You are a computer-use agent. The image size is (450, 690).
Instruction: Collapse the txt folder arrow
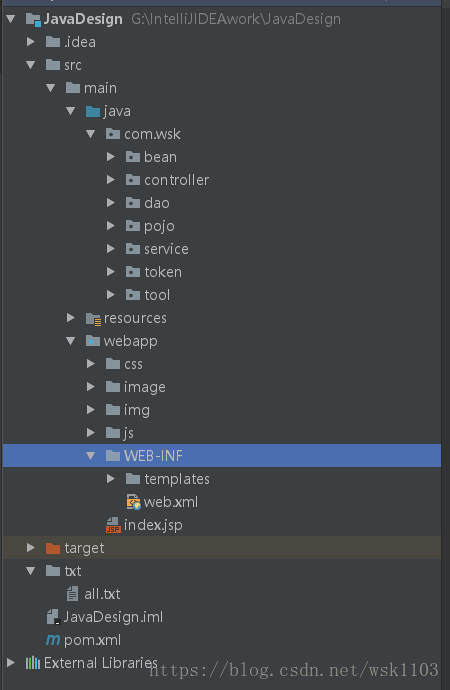pos(31,571)
